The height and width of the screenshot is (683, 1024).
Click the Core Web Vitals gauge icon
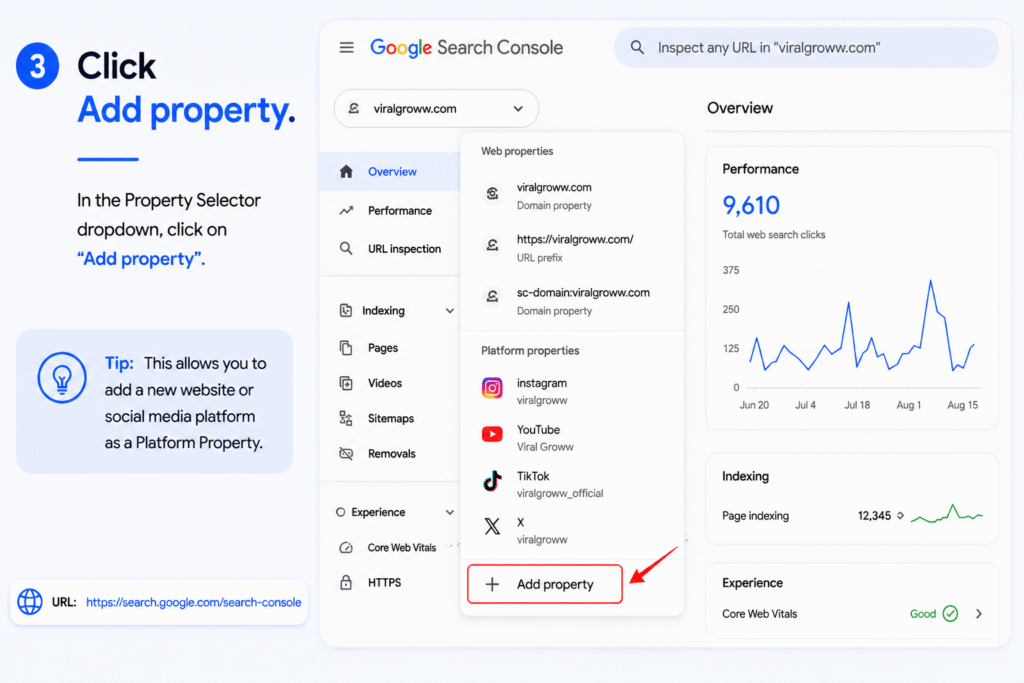point(346,548)
